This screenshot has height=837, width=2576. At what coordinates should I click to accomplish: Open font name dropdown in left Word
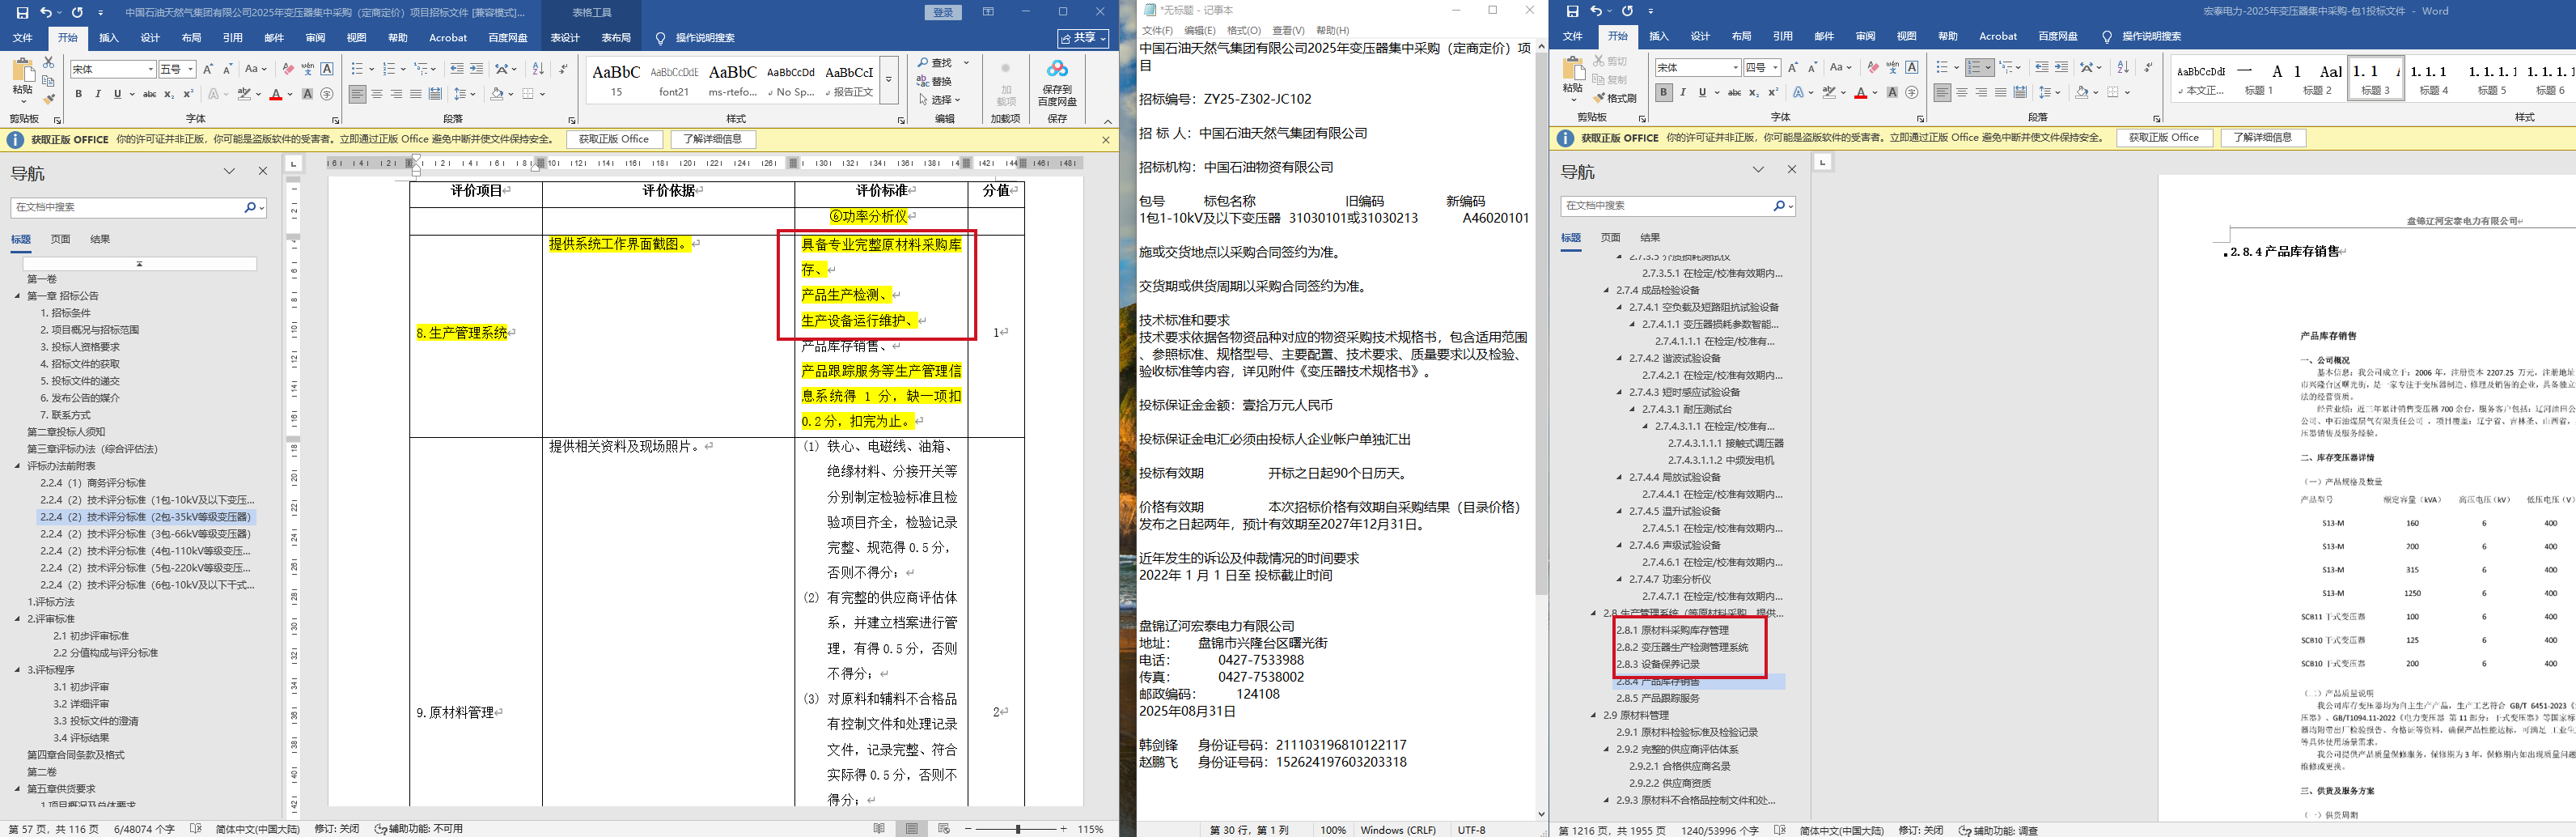point(151,69)
